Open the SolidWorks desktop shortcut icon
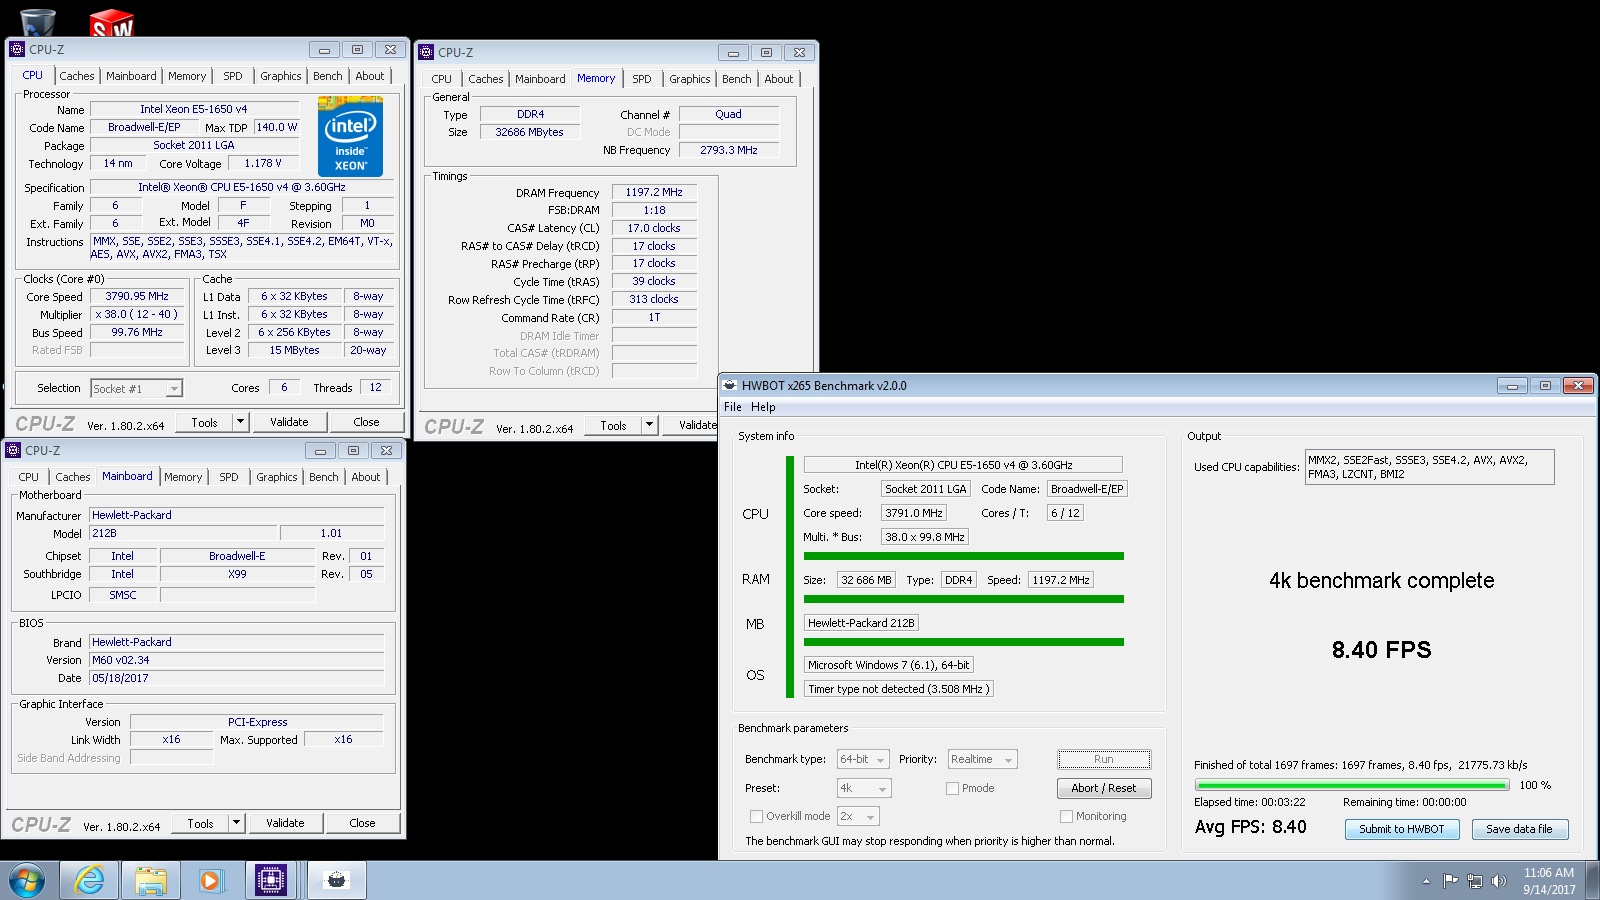The width and height of the screenshot is (1600, 900). (x=111, y=22)
